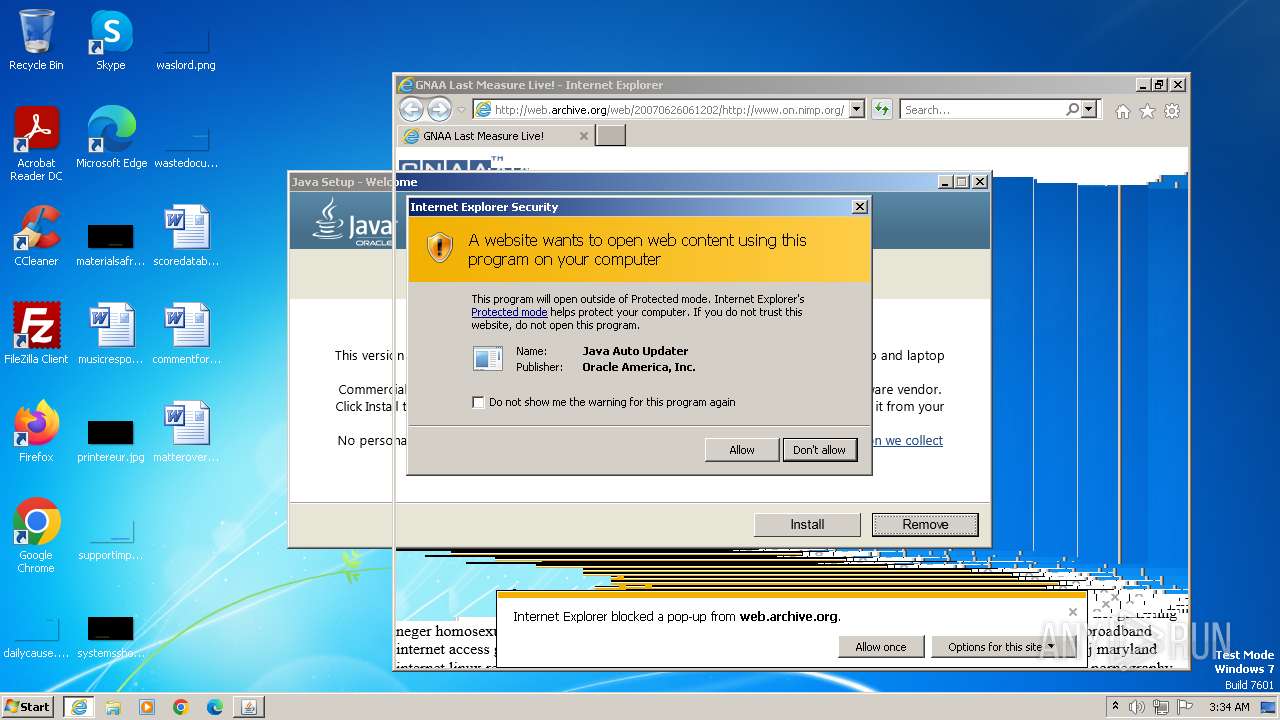The width and height of the screenshot is (1280, 720).
Task: Open the scoredatab... Word document
Action: [185, 236]
